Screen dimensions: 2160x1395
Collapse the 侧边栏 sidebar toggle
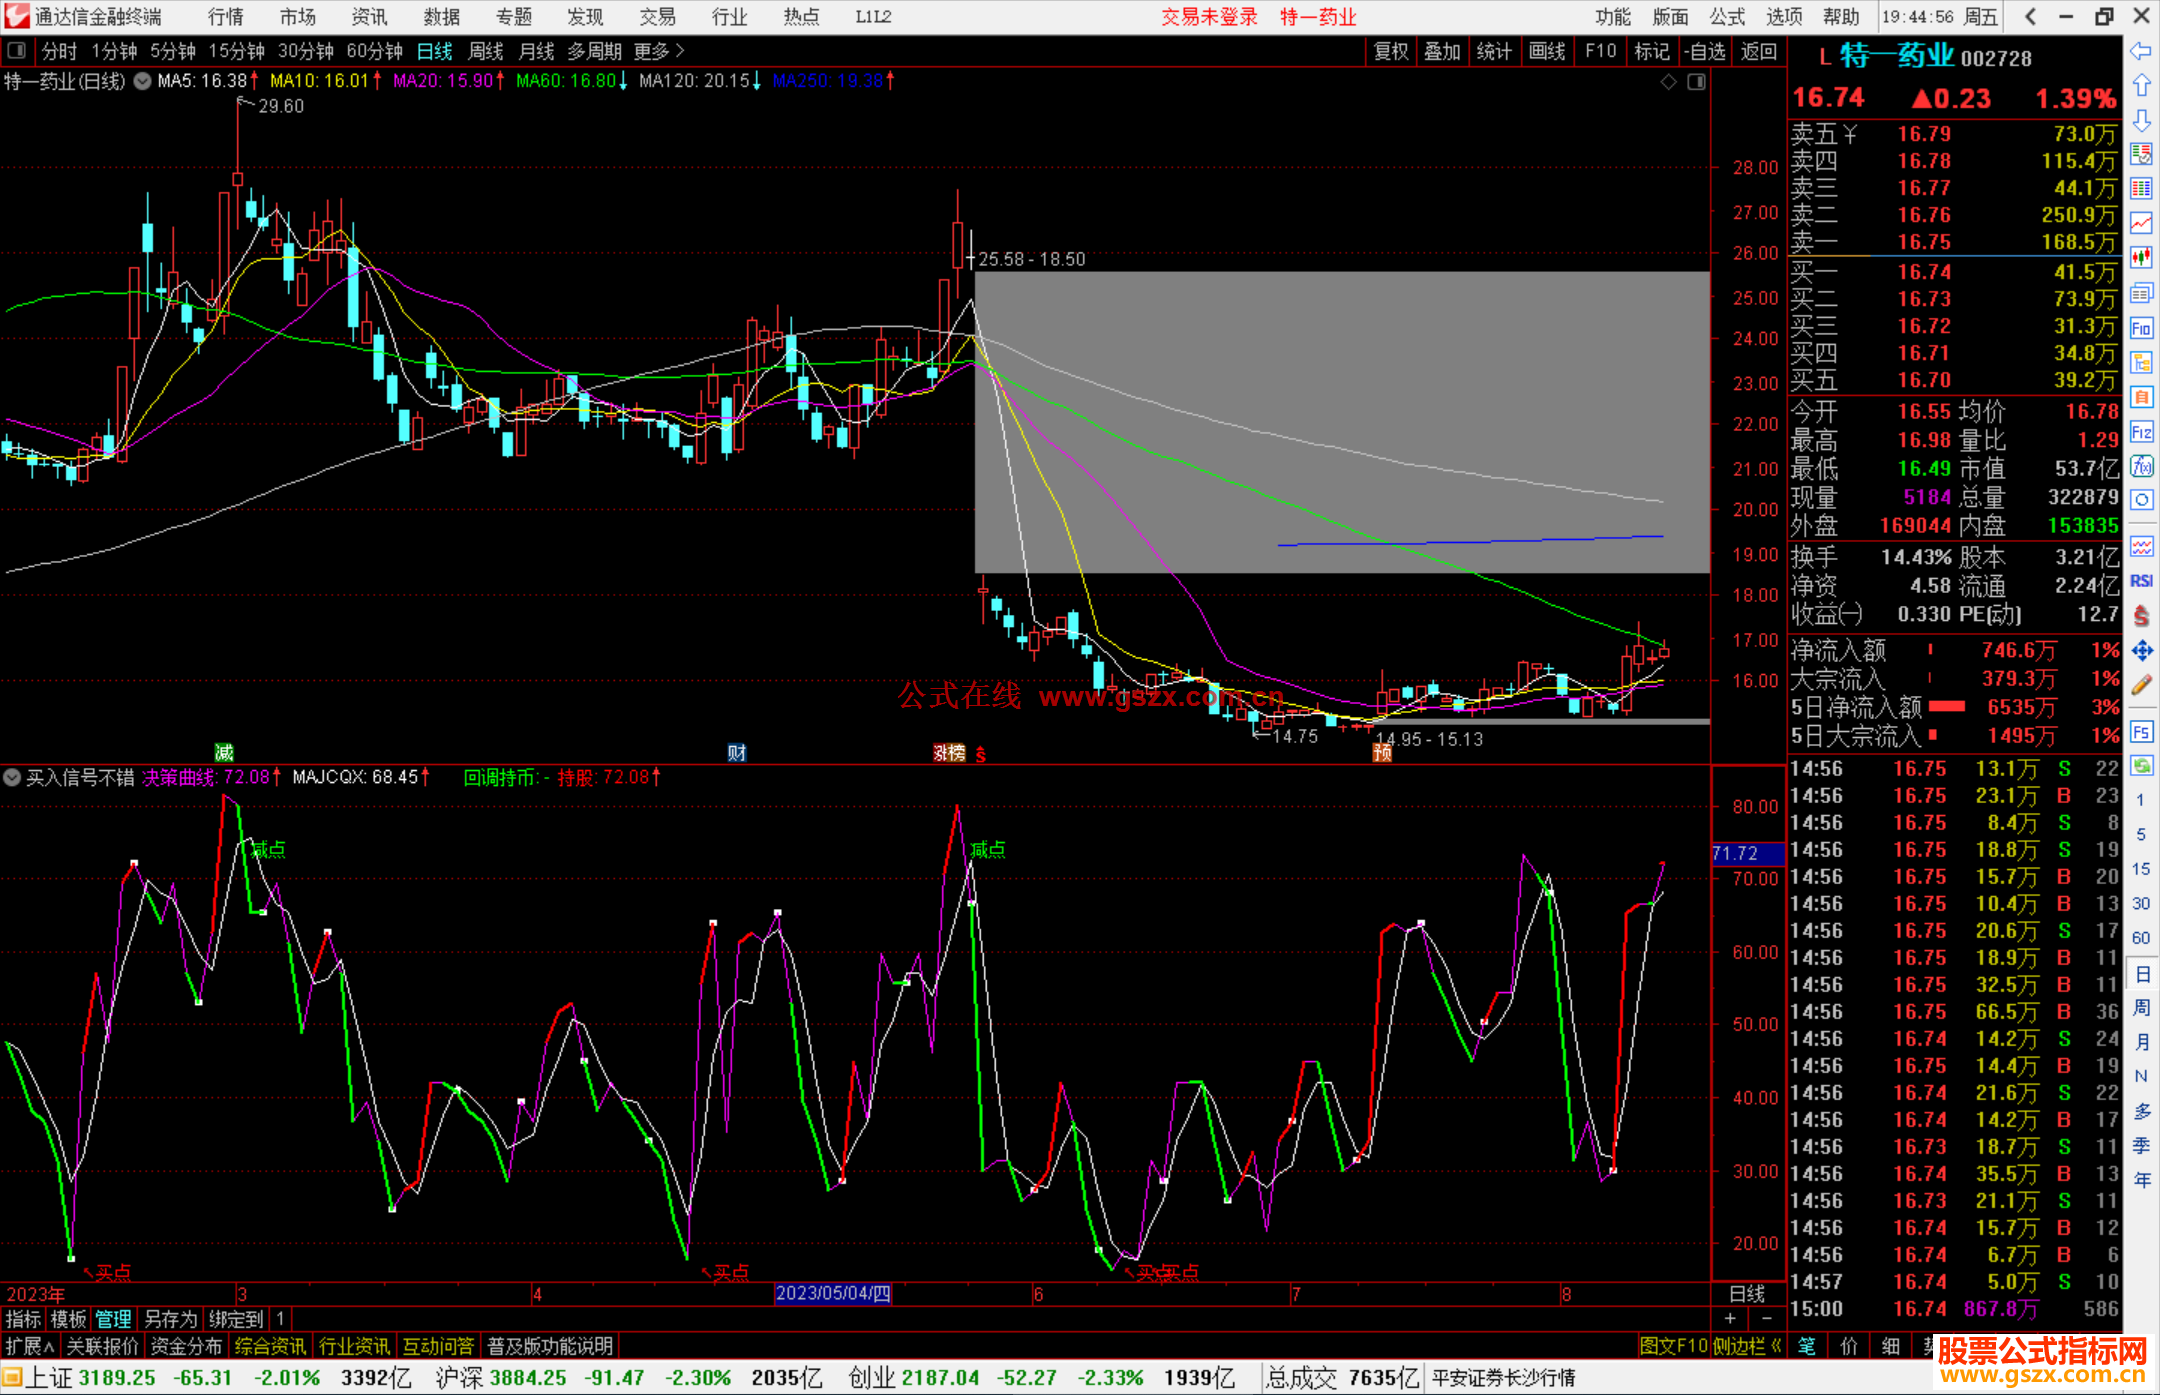(x=1747, y=1346)
